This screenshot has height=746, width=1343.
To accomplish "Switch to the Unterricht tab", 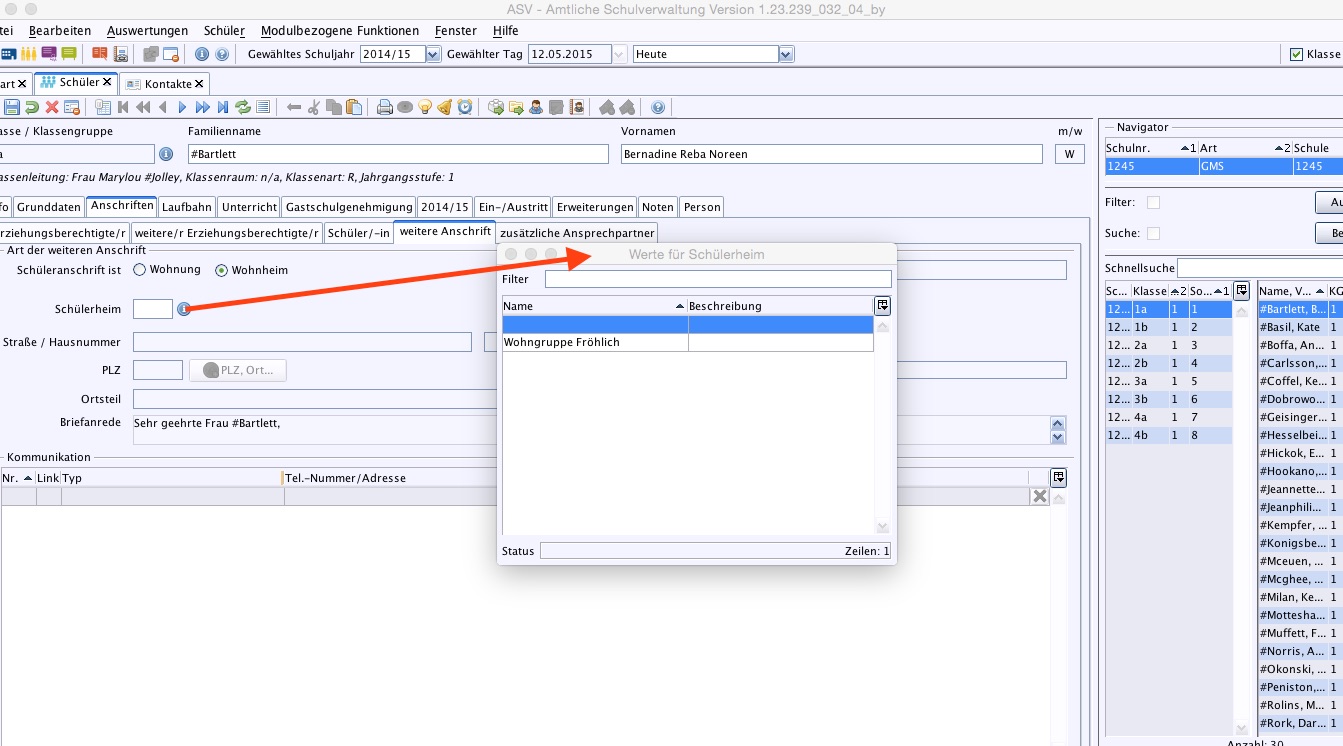I will (249, 207).
